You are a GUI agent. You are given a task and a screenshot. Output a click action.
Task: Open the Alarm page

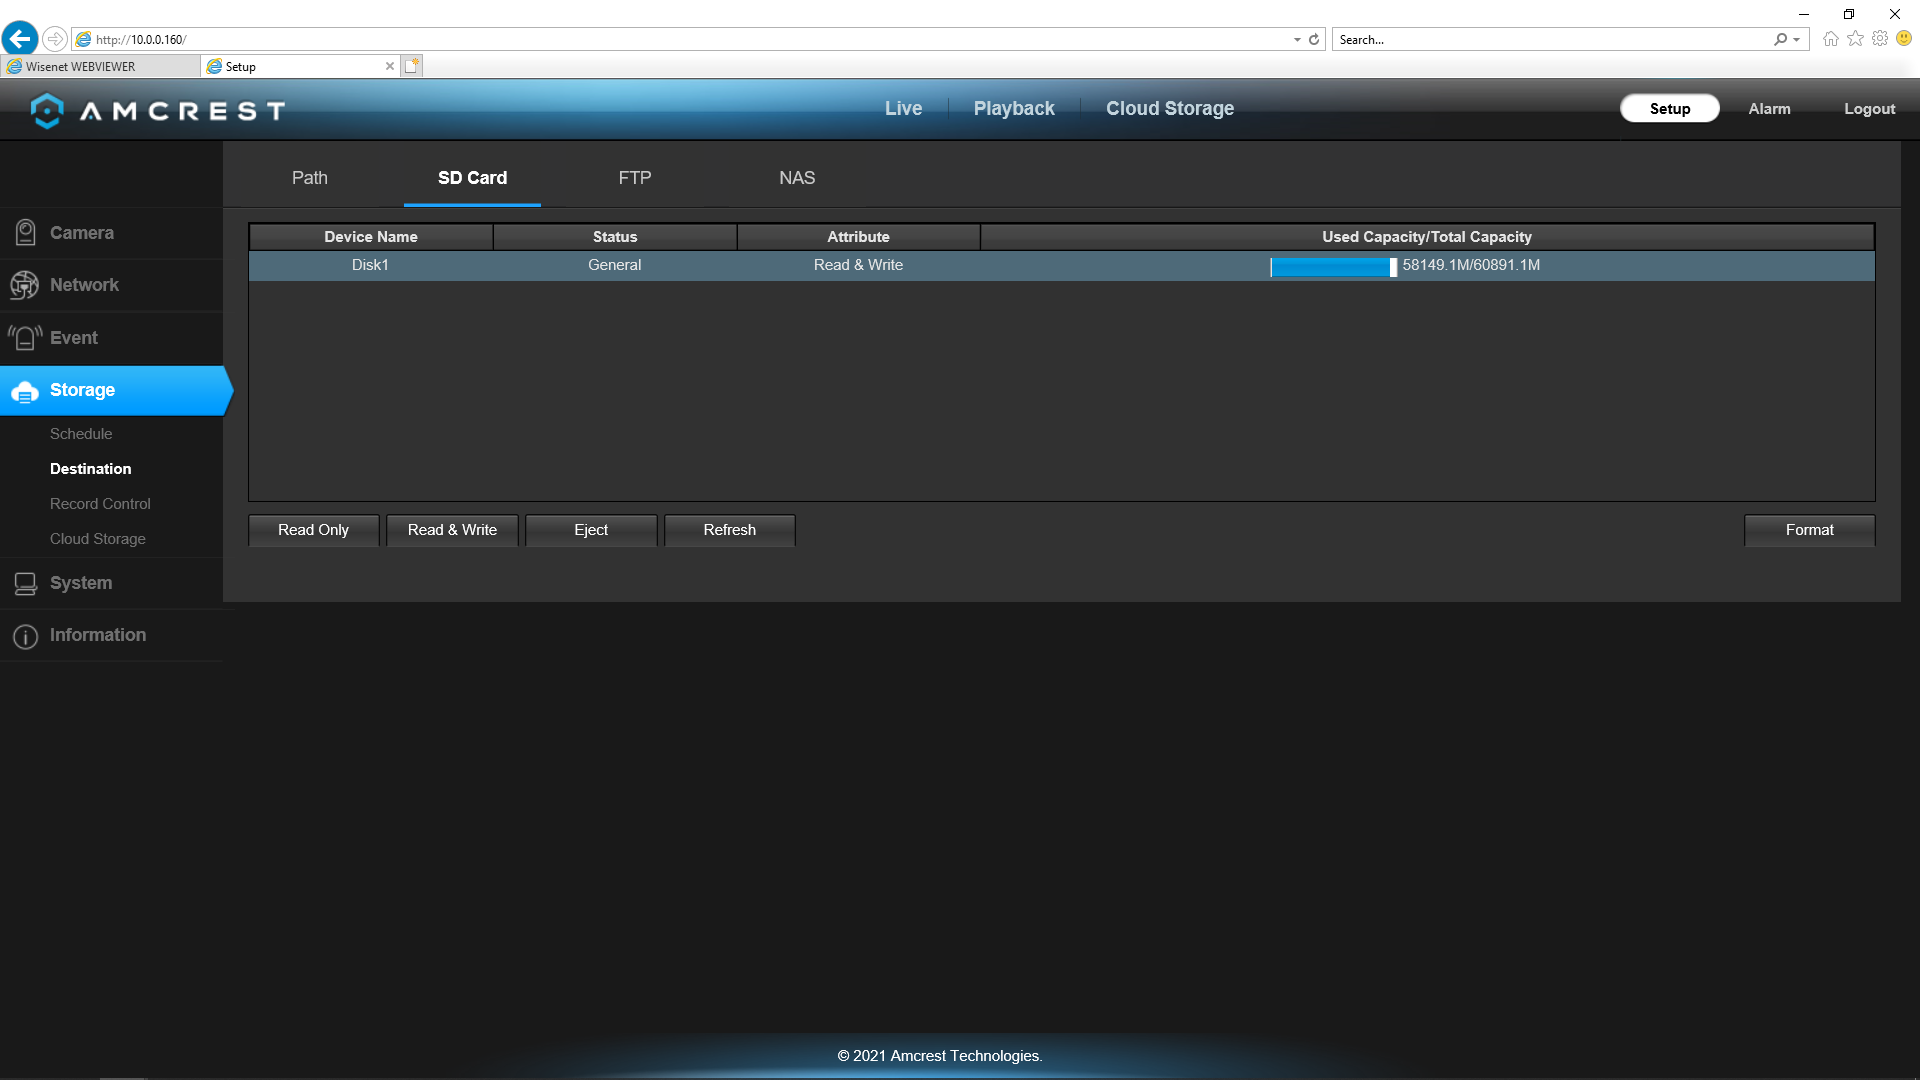tap(1769, 109)
